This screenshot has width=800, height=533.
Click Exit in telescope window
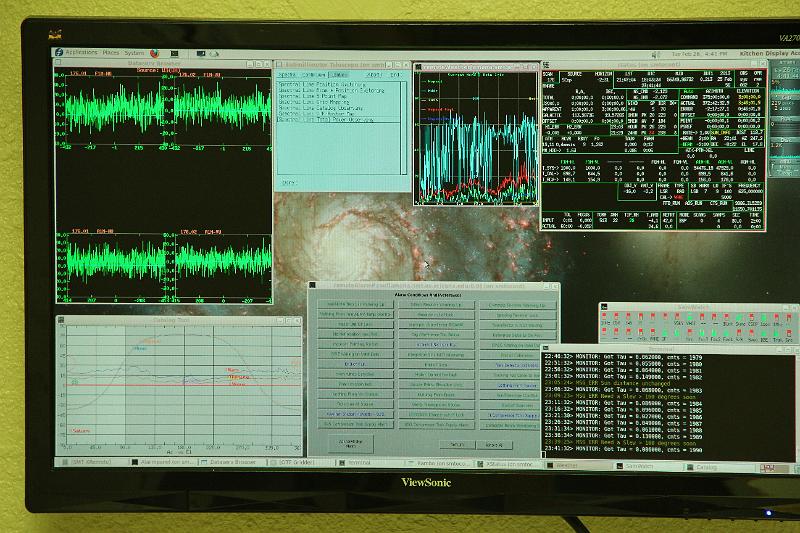click(395, 75)
